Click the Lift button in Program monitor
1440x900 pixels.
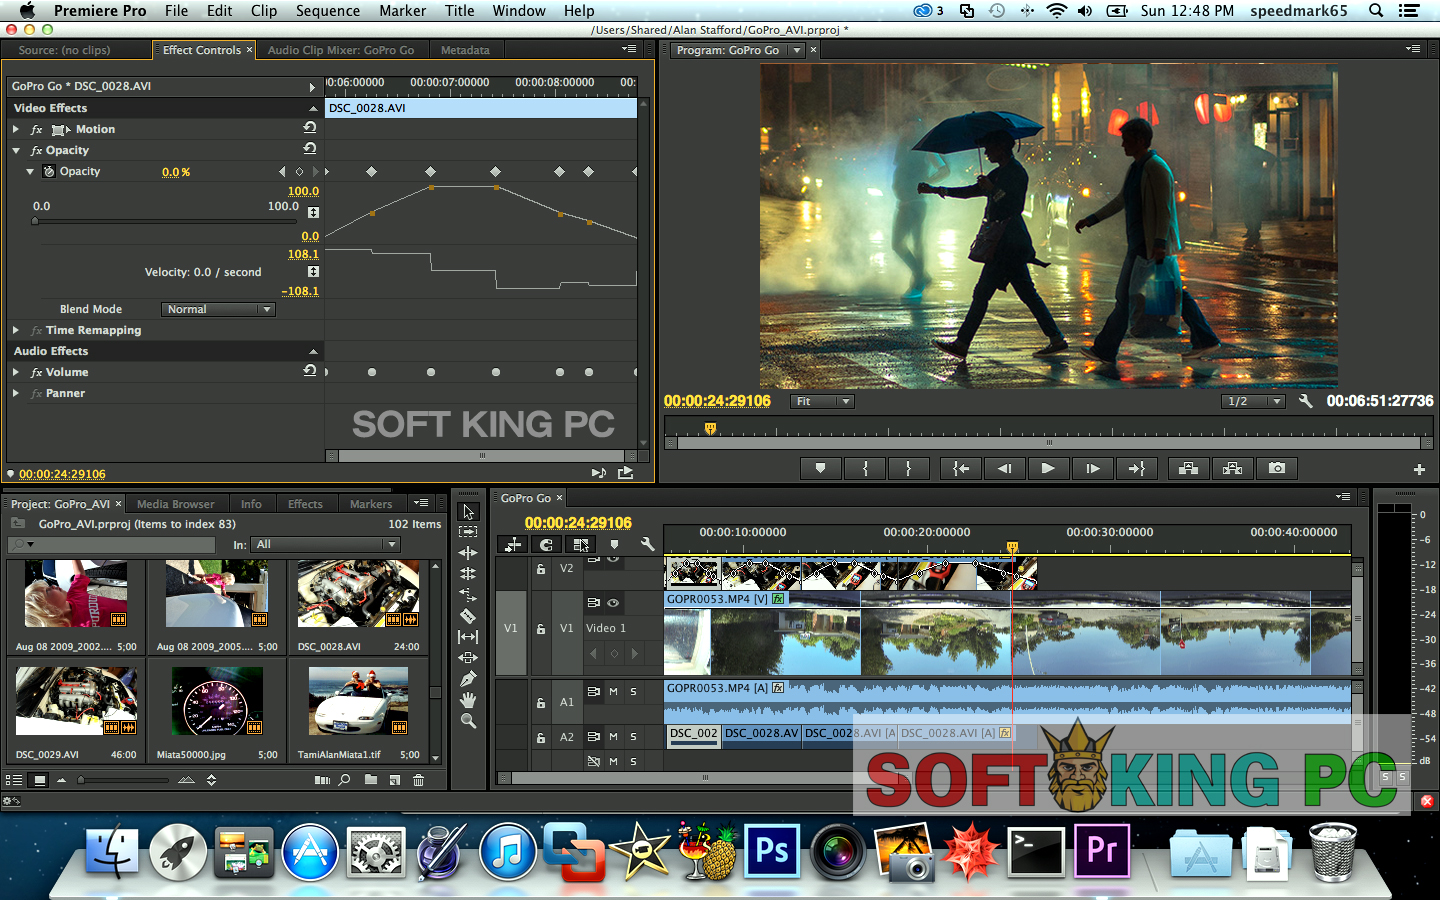(1188, 468)
